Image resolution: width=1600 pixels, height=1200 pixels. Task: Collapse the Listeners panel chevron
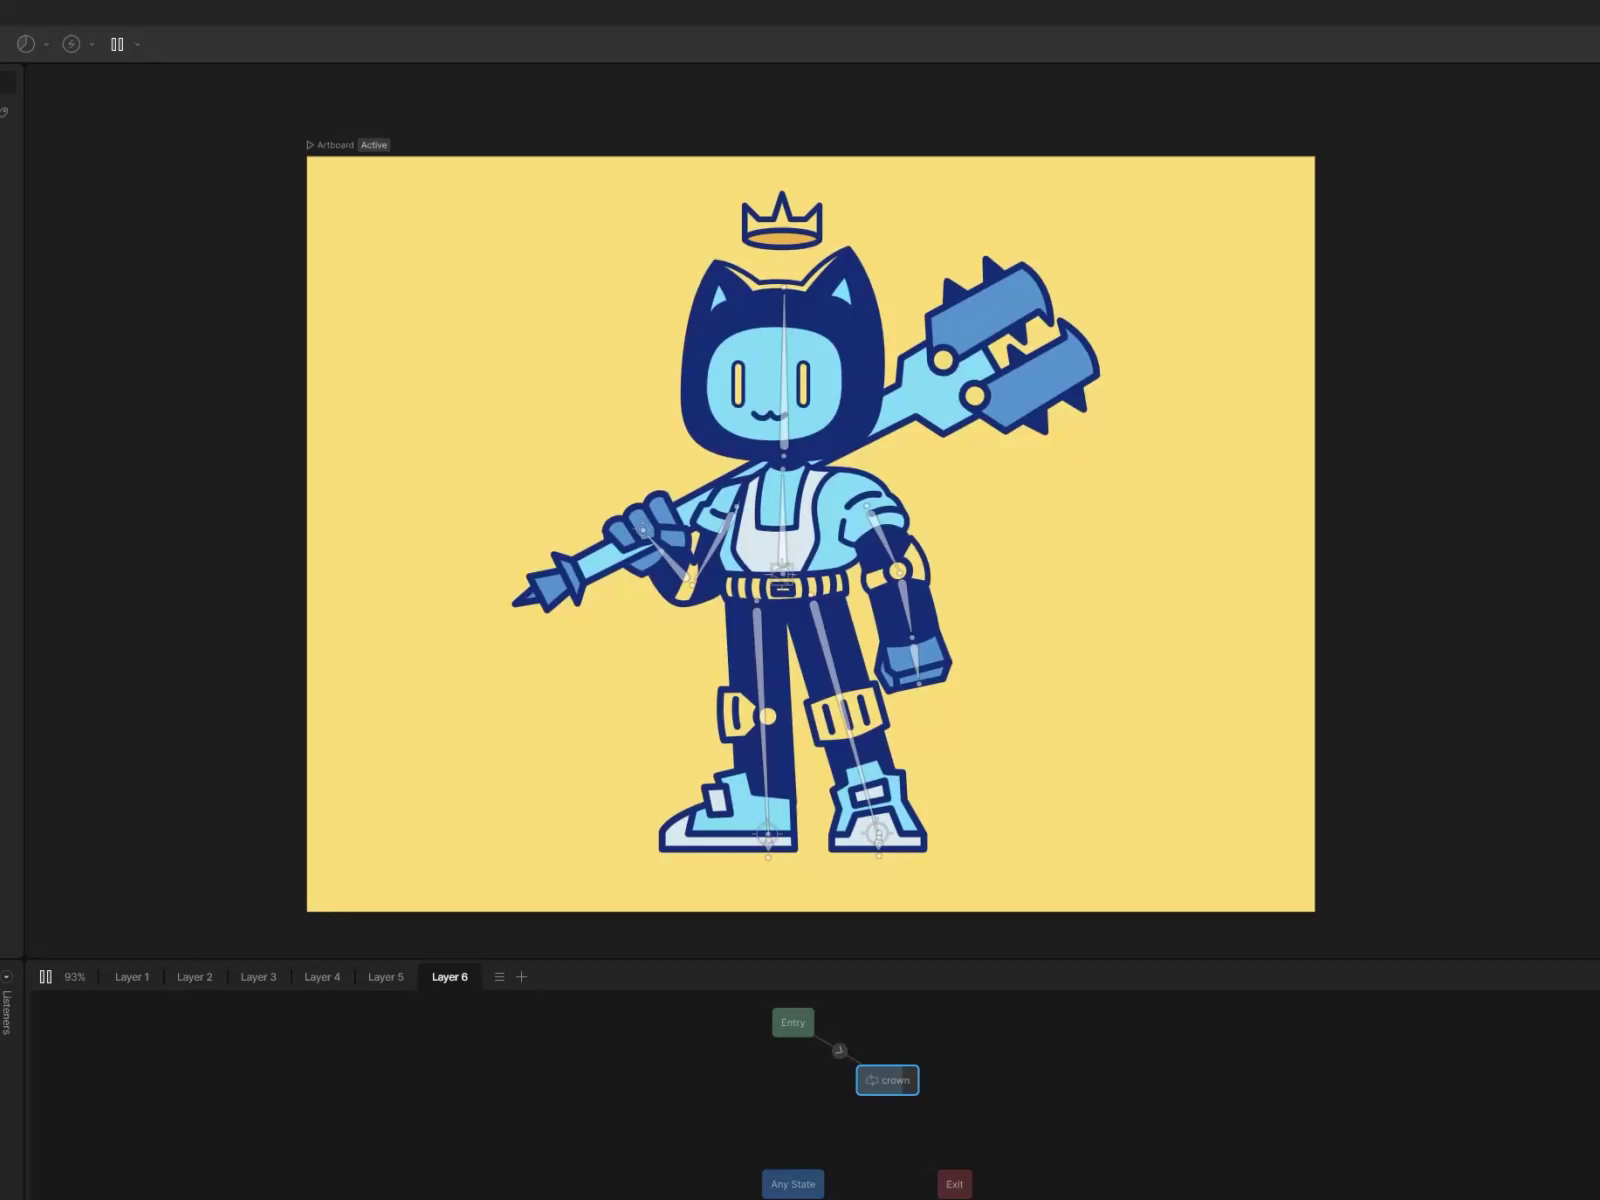(7, 975)
